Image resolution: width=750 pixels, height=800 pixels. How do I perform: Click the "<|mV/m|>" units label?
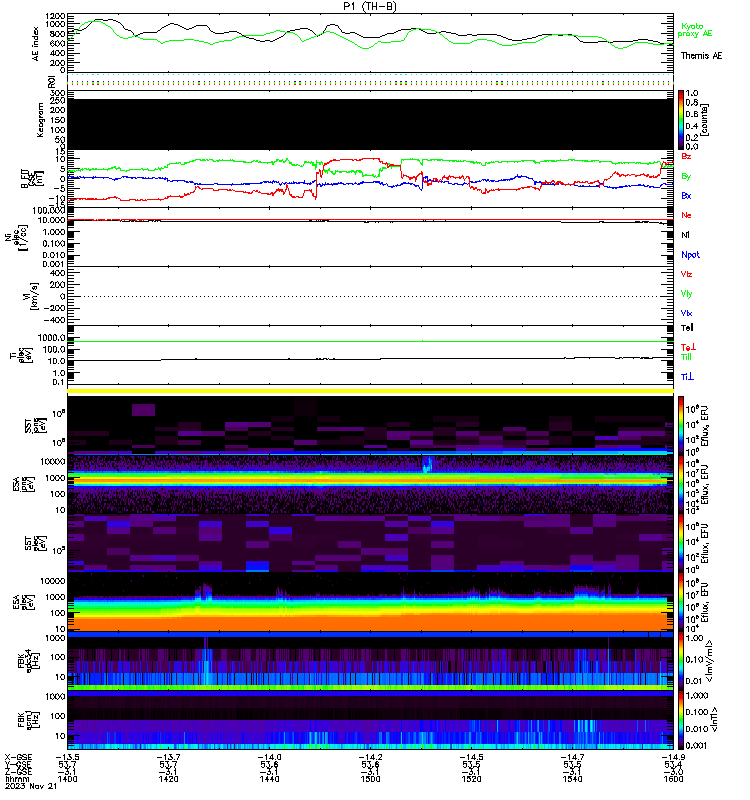pyautogui.click(x=709, y=661)
